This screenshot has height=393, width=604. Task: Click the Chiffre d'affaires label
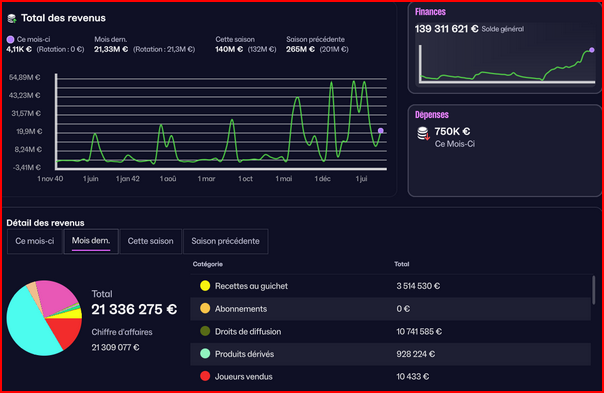click(x=122, y=332)
